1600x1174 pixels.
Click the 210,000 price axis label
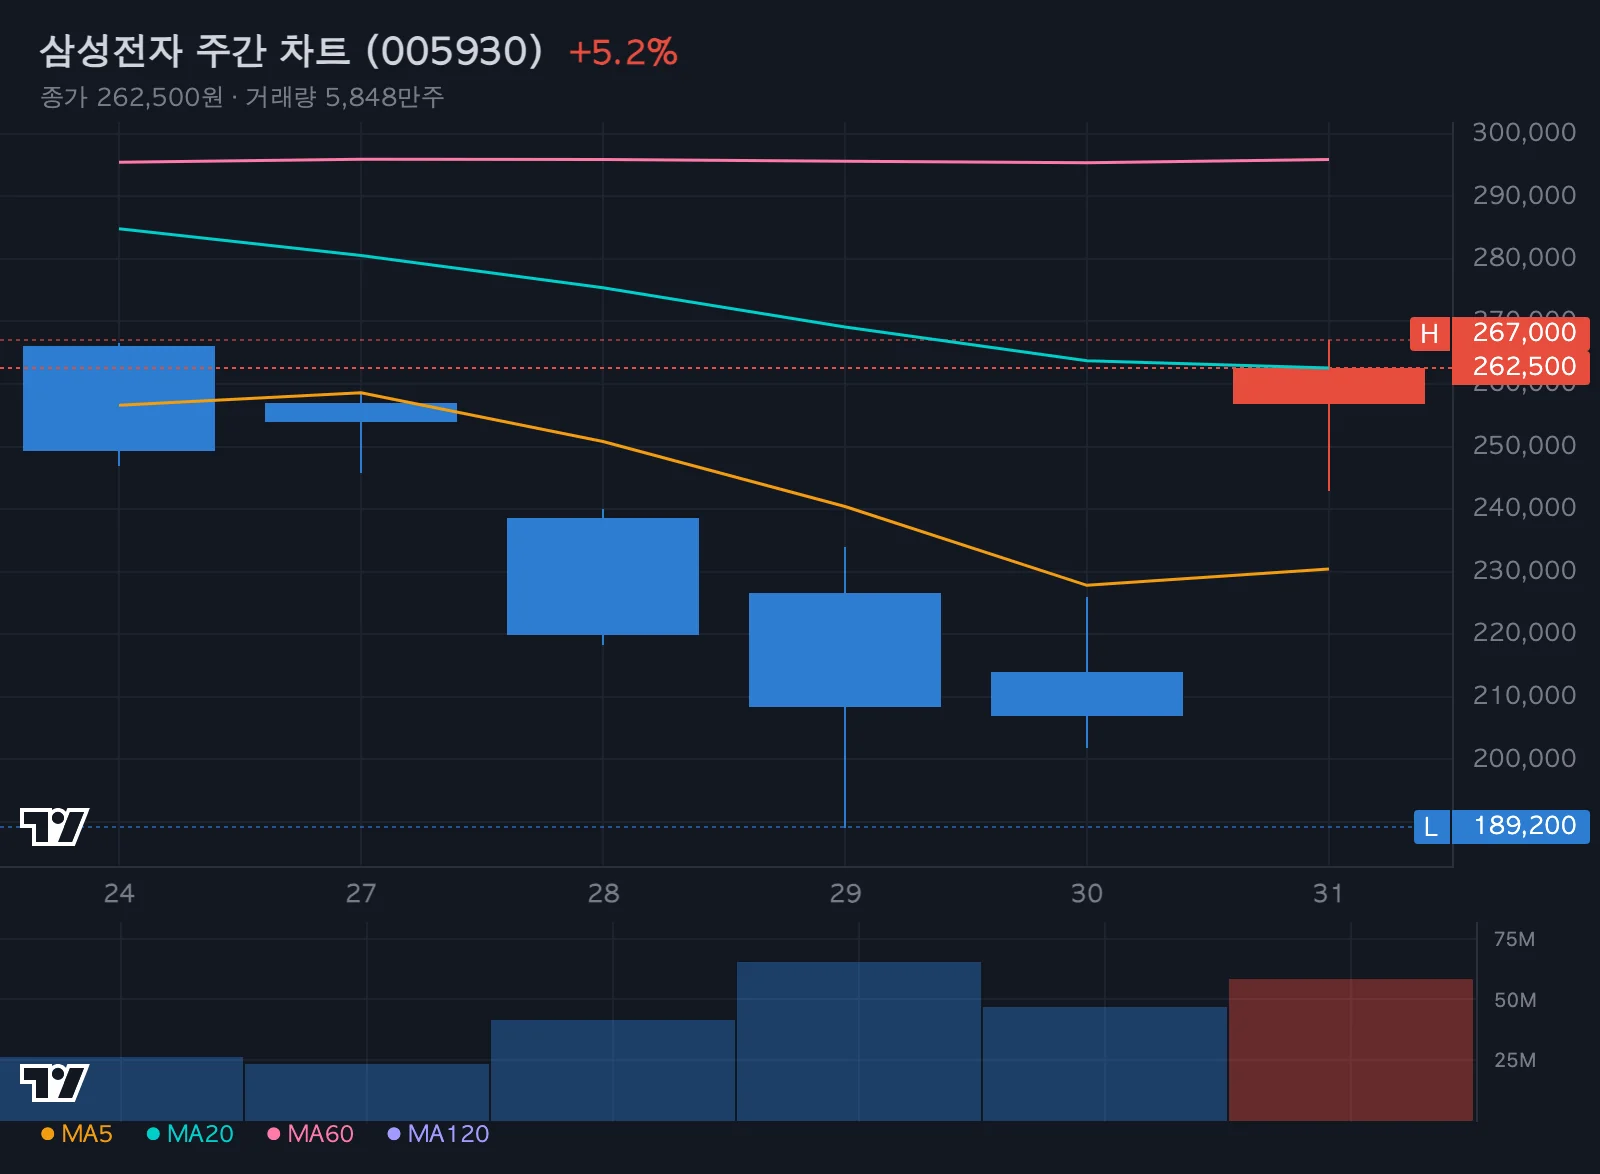click(x=1524, y=695)
